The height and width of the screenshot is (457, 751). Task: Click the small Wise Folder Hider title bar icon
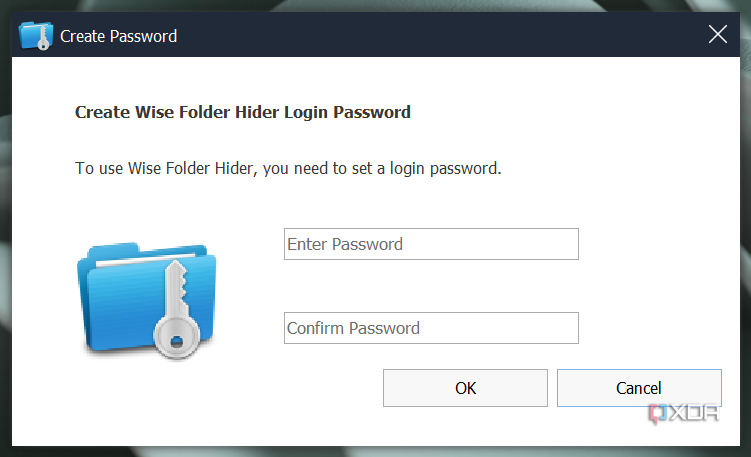coord(35,36)
